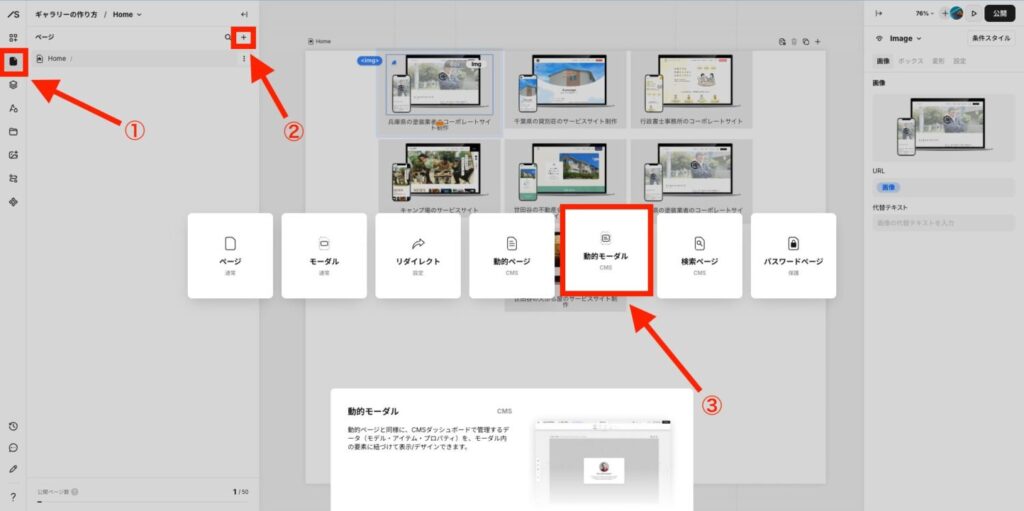
Task: Open the version history clock icon
Action: tap(13, 426)
